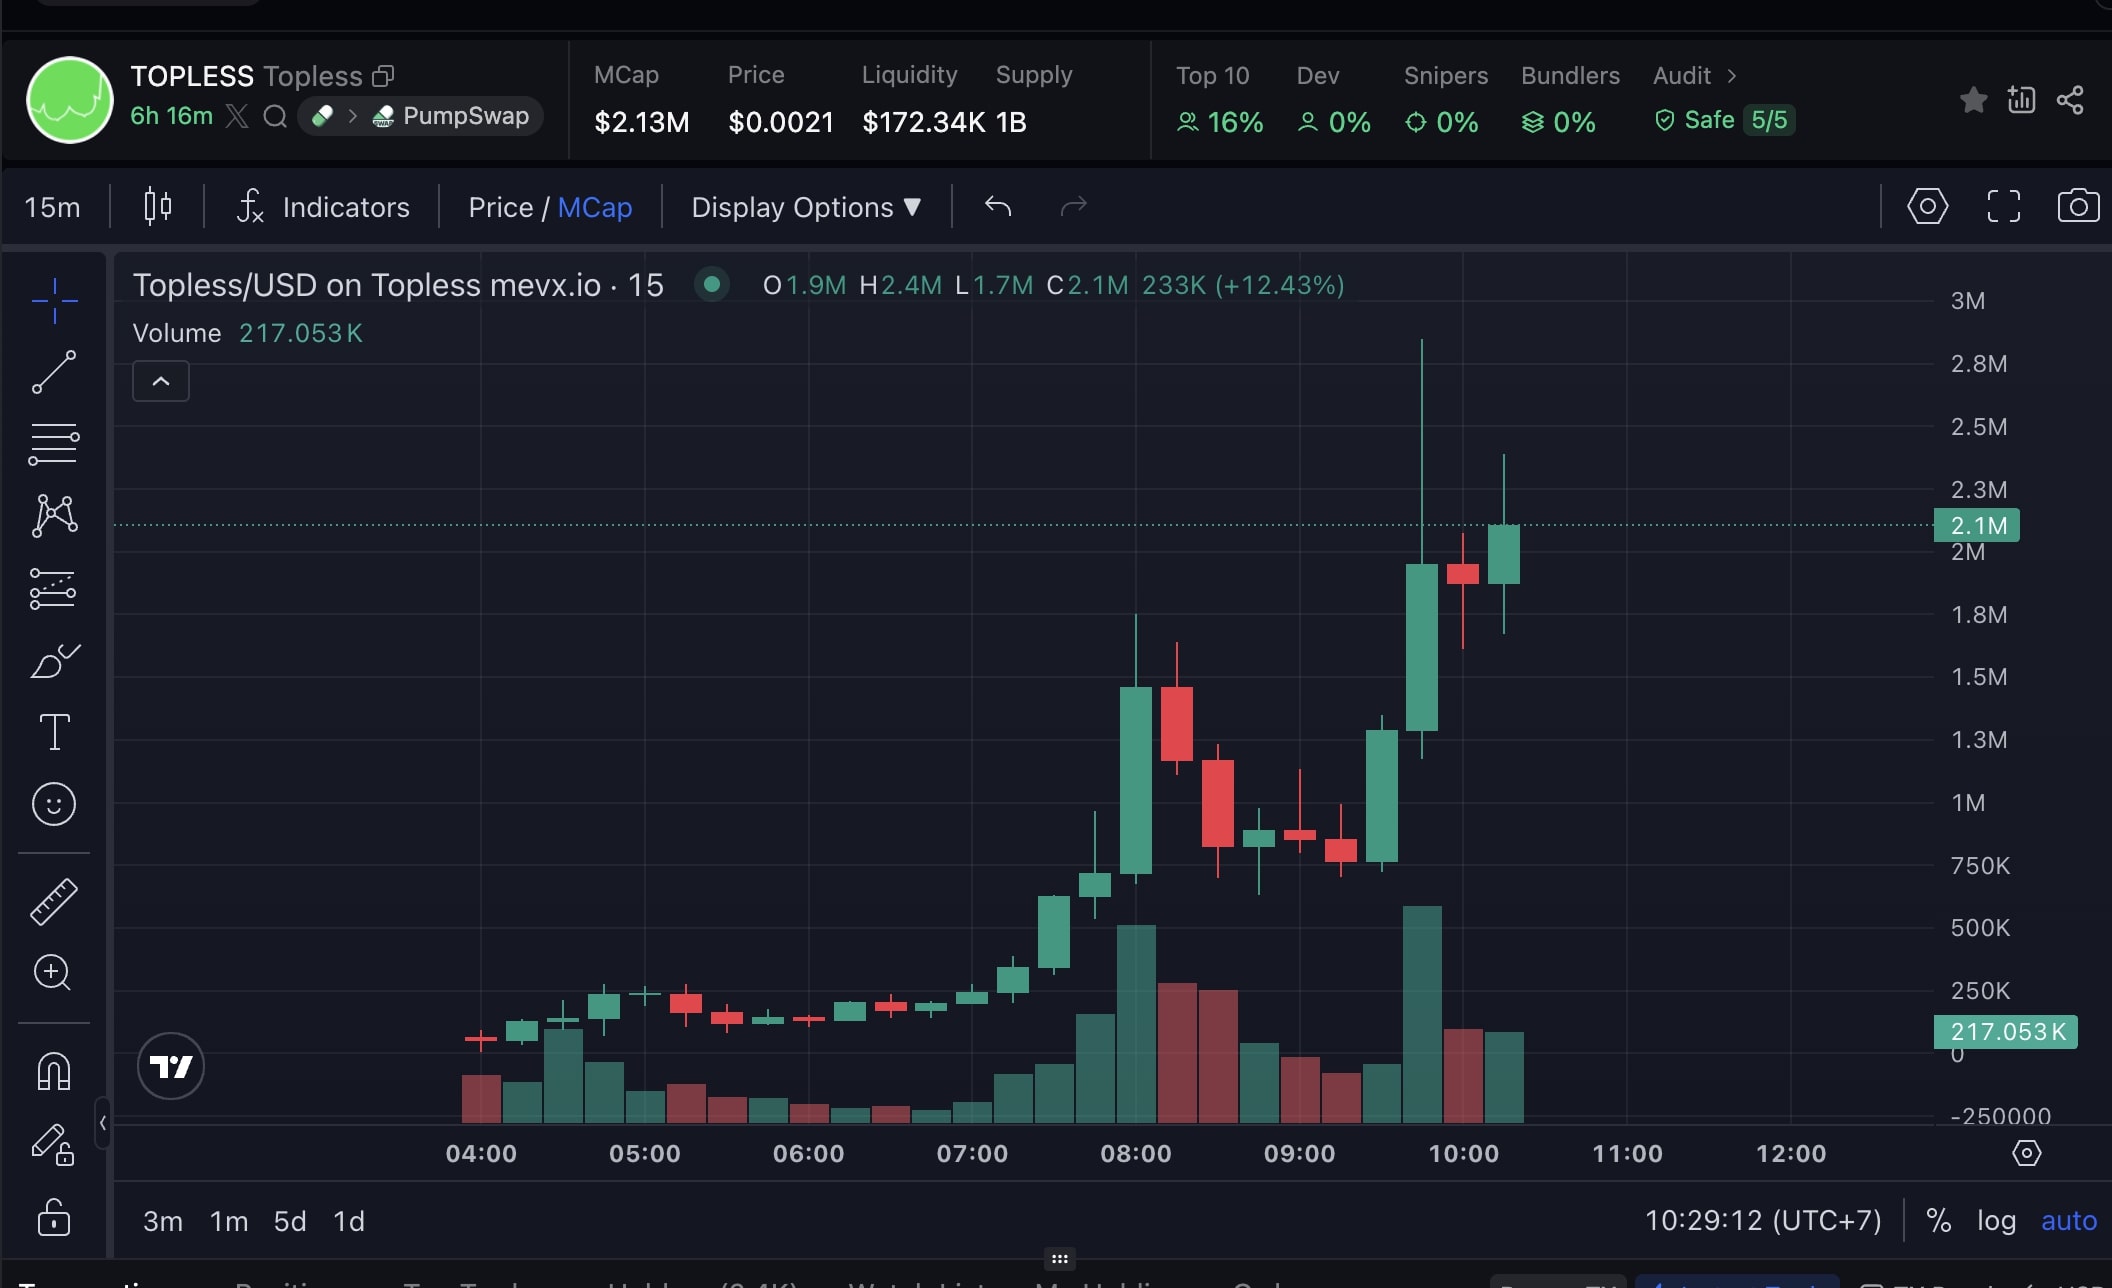Toggle lock all drawings

(x=54, y=1217)
